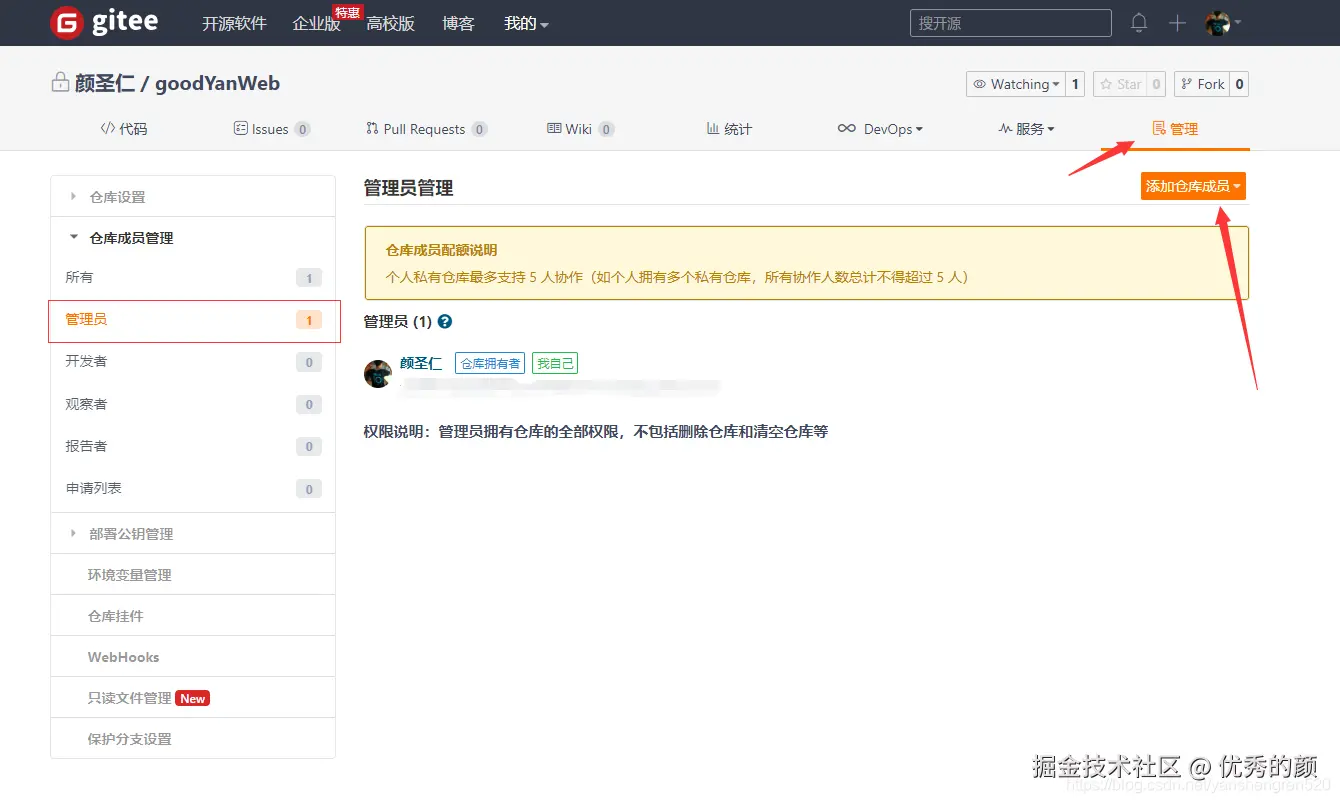Open the Watching dropdown button
This screenshot has height=803, width=1340.
[1016, 84]
